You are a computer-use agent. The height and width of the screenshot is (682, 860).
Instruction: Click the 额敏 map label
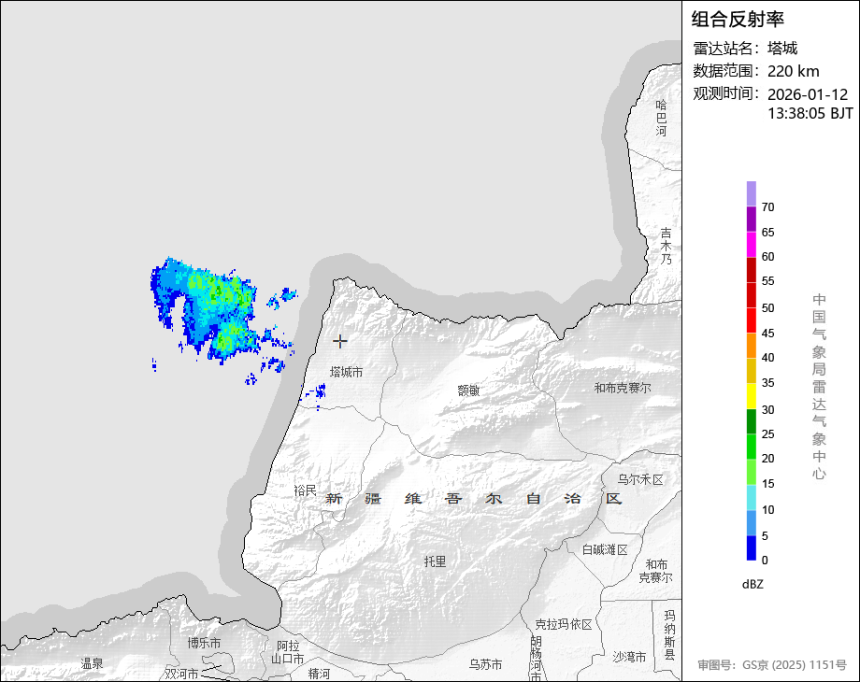(468, 390)
